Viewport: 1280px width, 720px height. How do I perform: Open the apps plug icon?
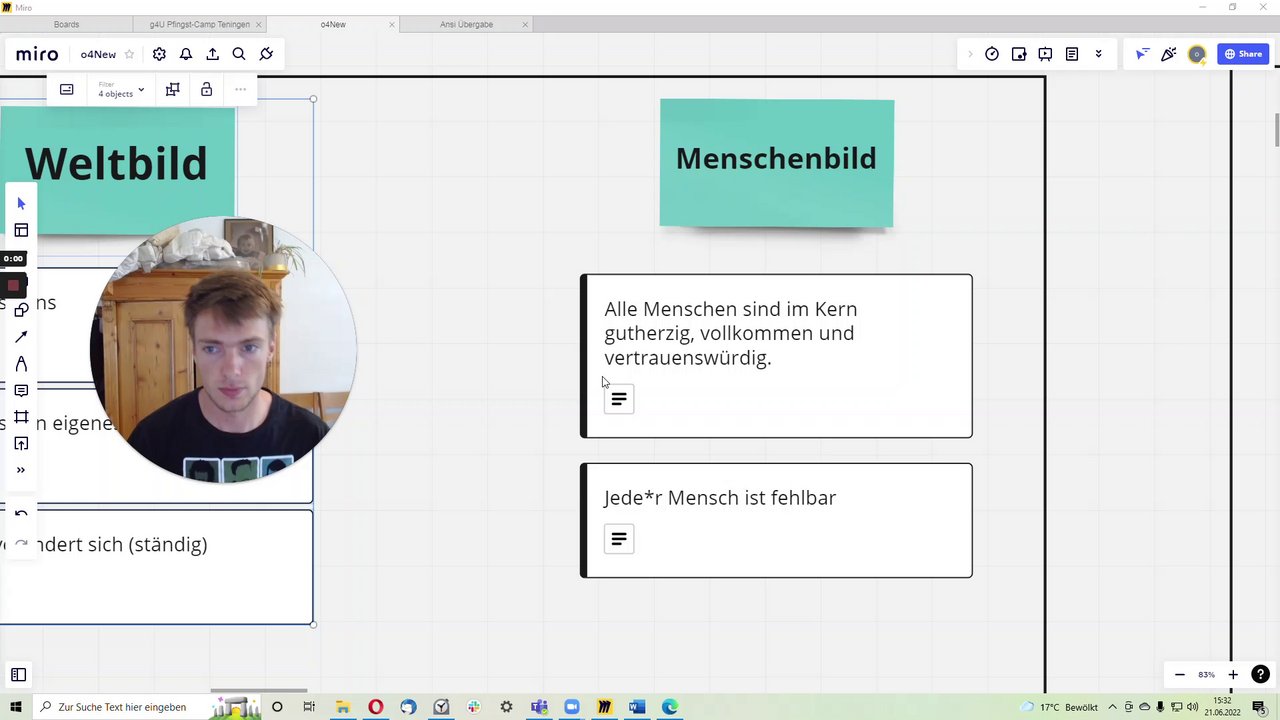pos(266,54)
